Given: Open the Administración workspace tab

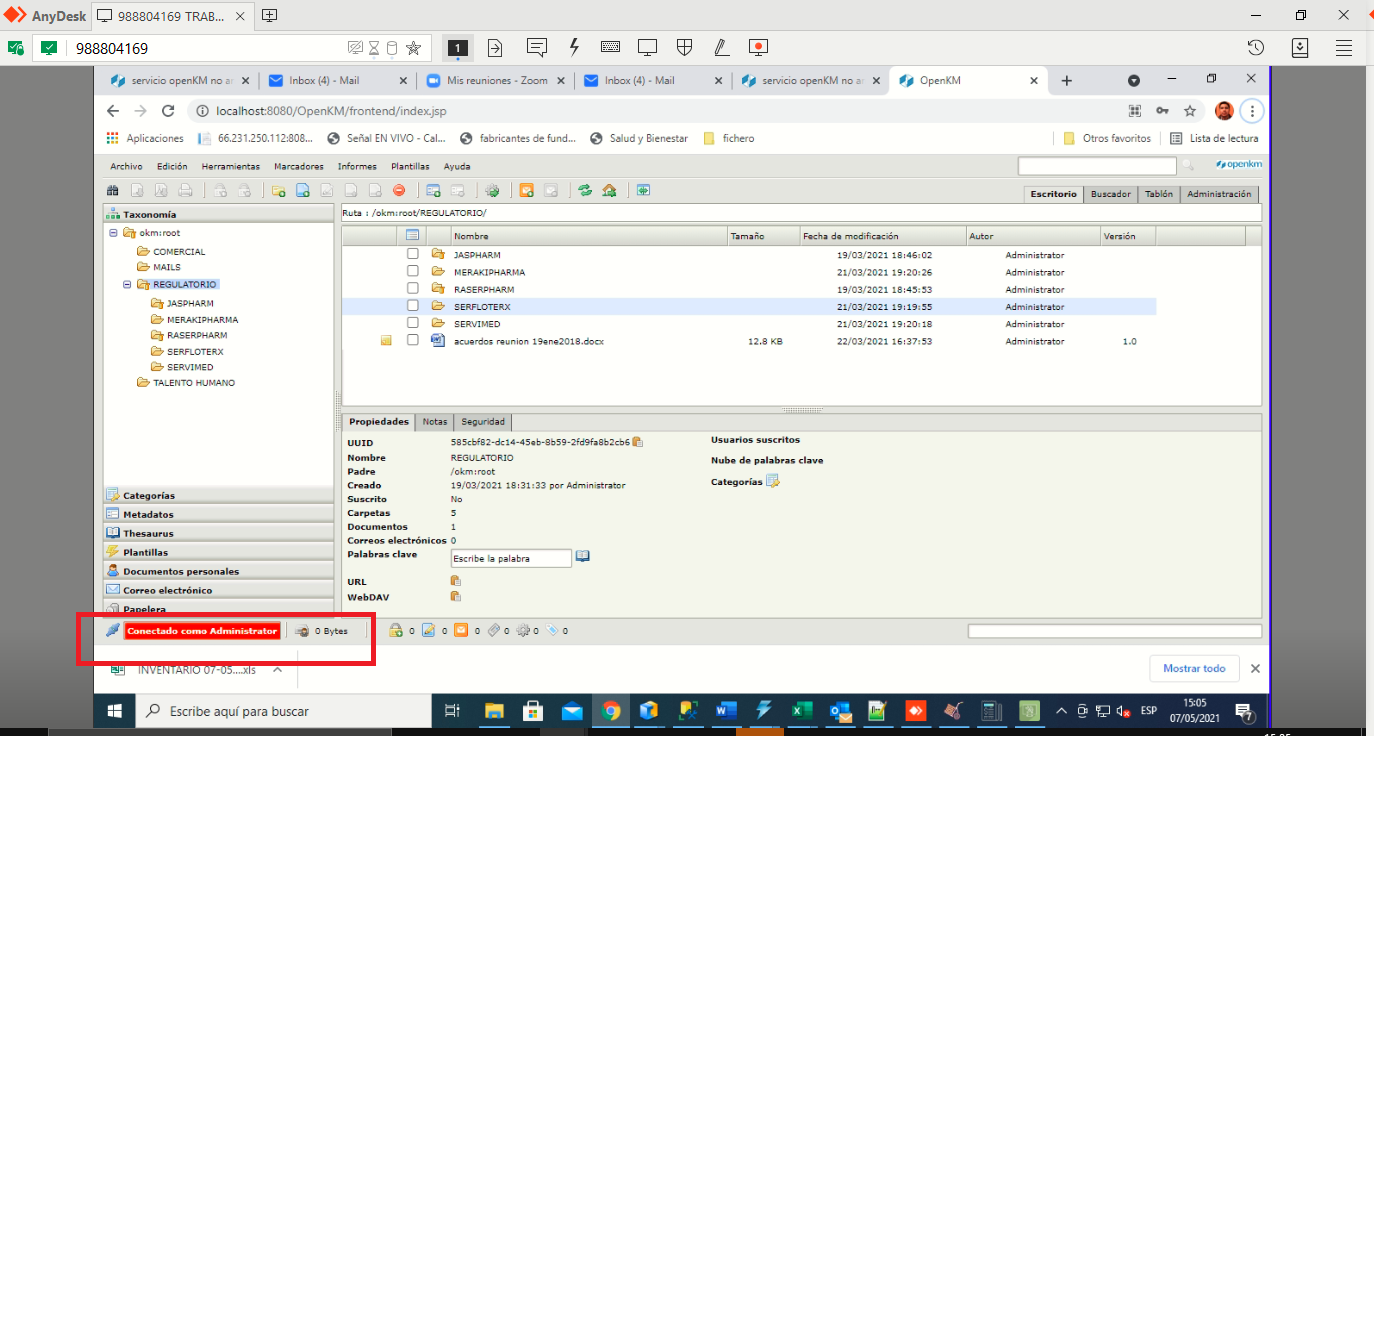Looking at the screenshot, I should tap(1218, 194).
